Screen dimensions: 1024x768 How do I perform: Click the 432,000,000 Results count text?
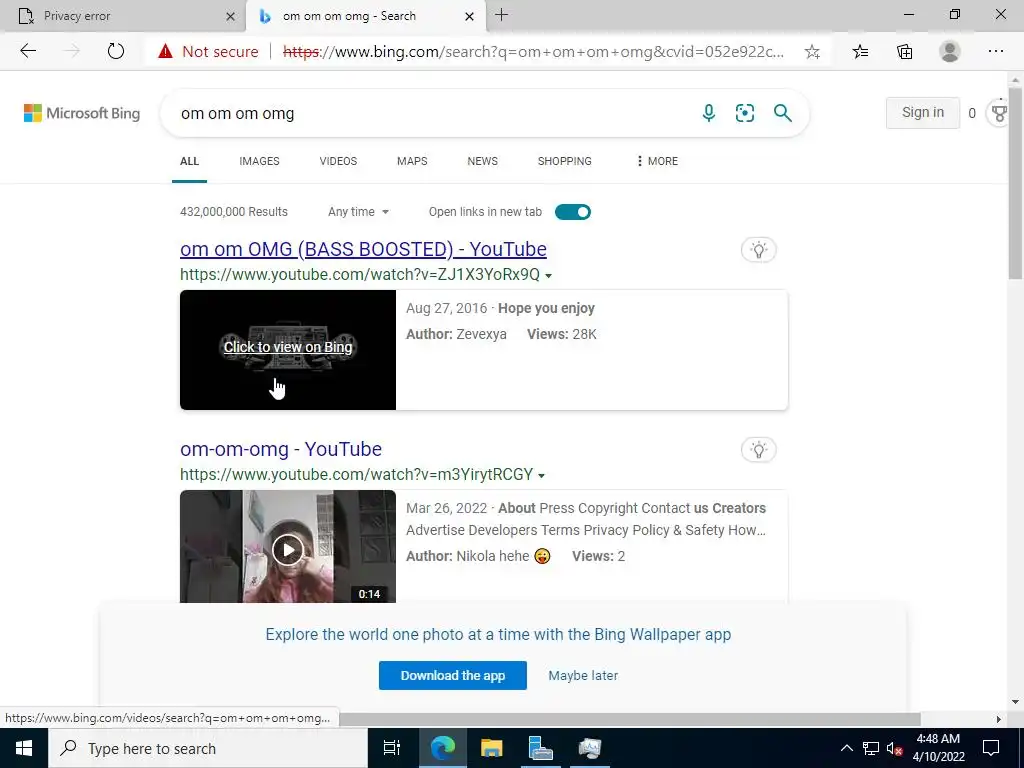point(234,212)
